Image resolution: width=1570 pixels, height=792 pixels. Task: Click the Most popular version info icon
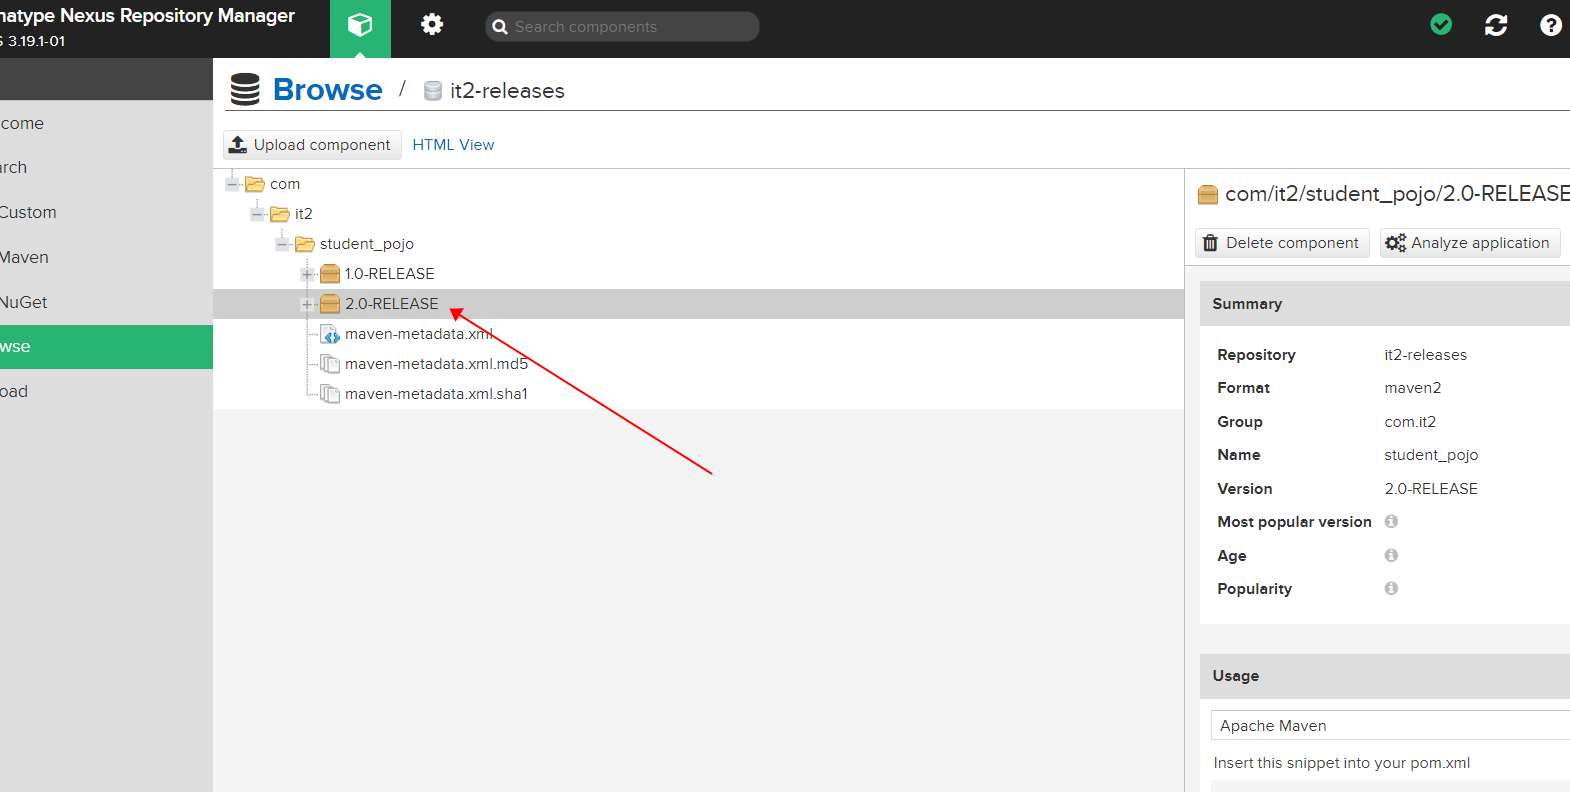point(1391,521)
